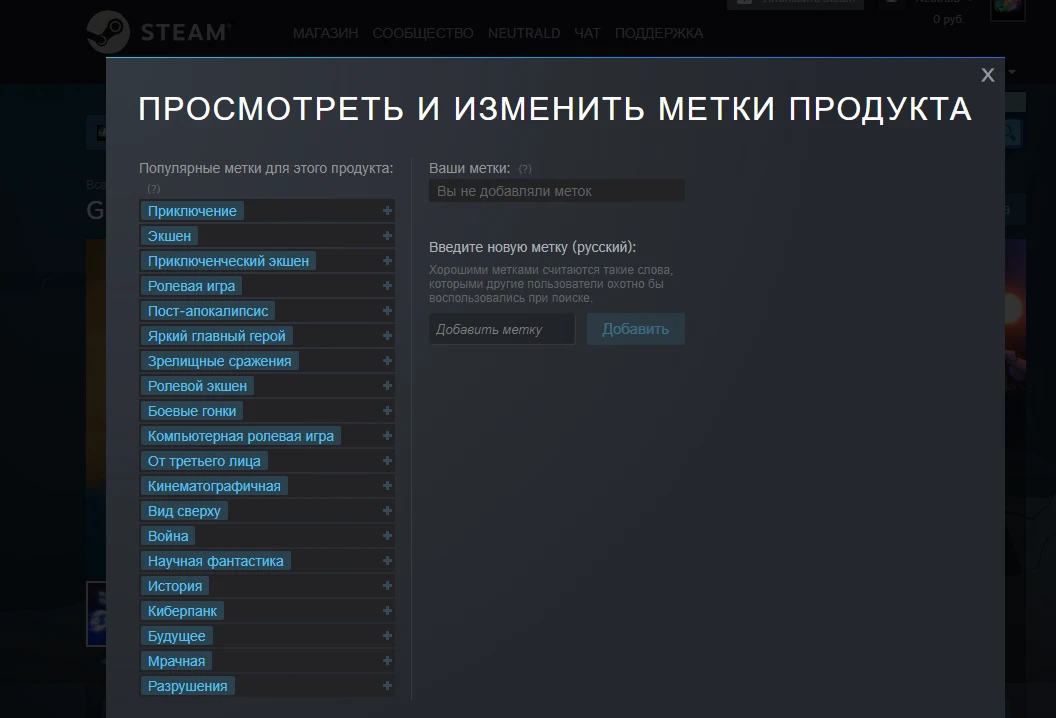Screen dimensions: 1056x718
Task: Add Киберпанк tag using its plus icon
Action: [x=387, y=611]
